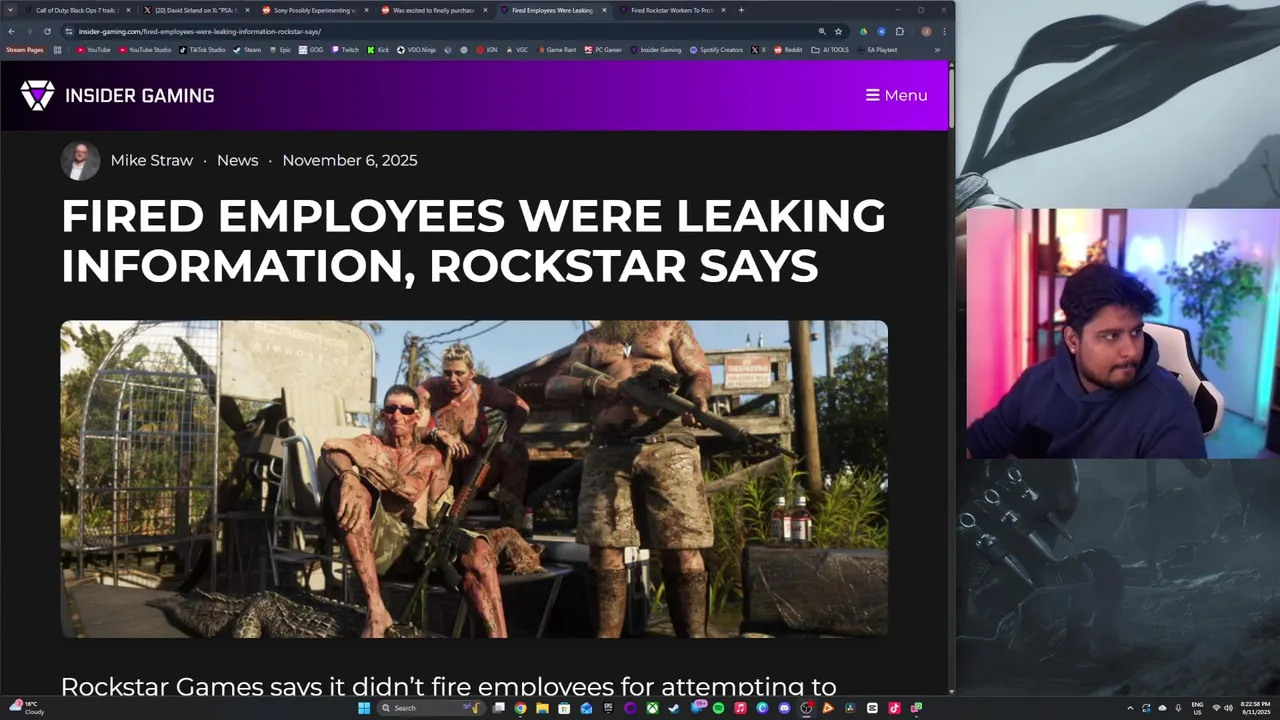The image size is (1280, 720).
Task: Open the Game Rant bookmark
Action: (556, 49)
